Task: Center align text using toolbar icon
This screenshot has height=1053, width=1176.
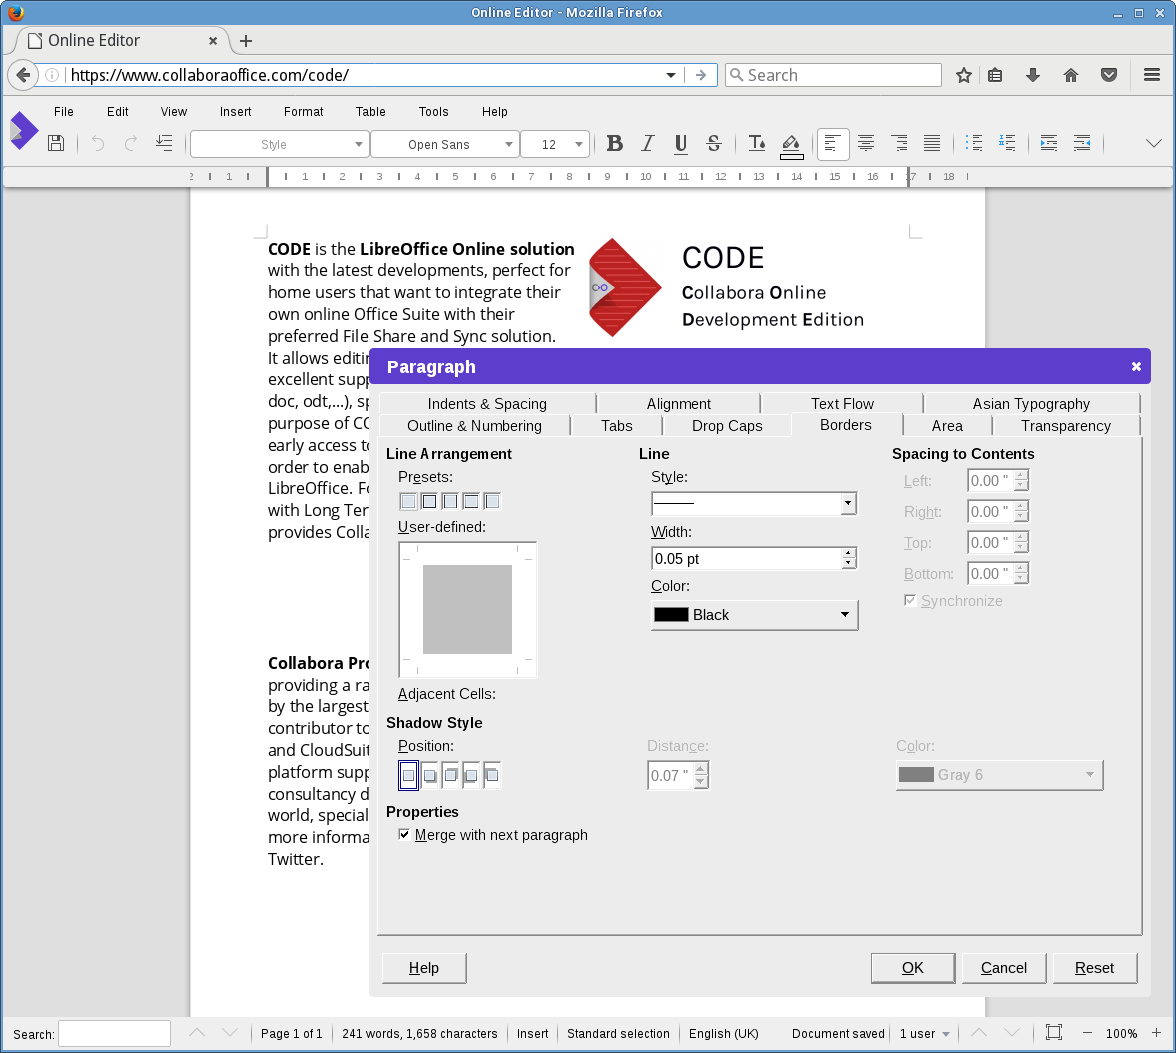Action: (866, 144)
